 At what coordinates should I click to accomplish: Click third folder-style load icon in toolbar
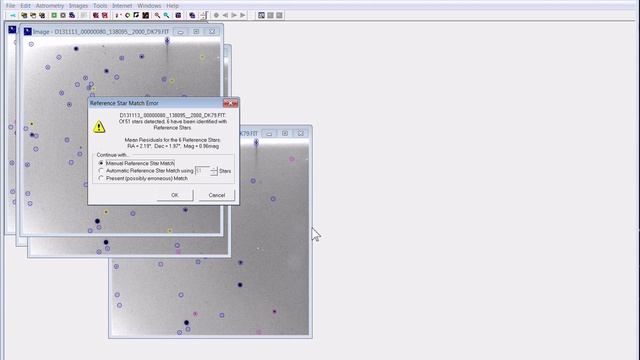coord(42,15)
